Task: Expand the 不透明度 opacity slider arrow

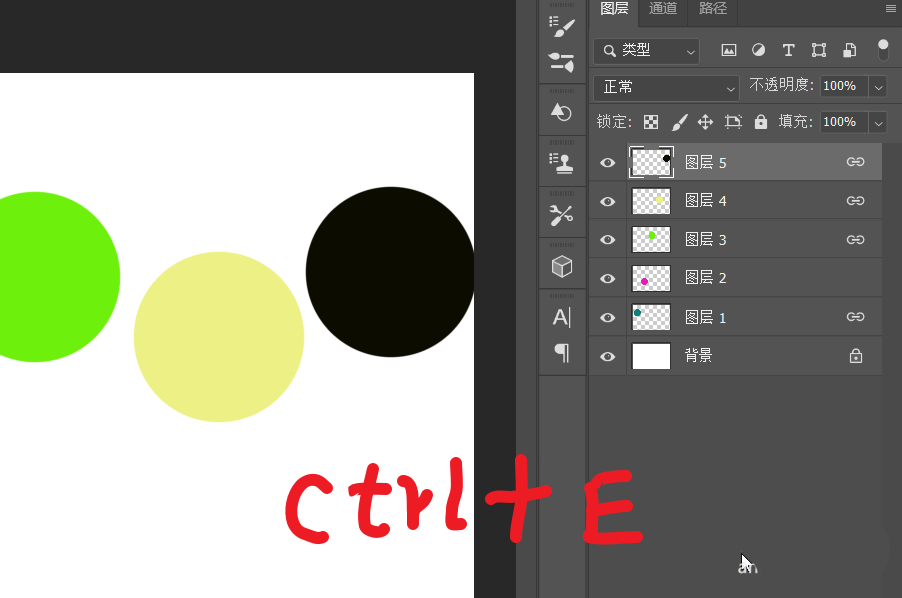Action: 879,87
